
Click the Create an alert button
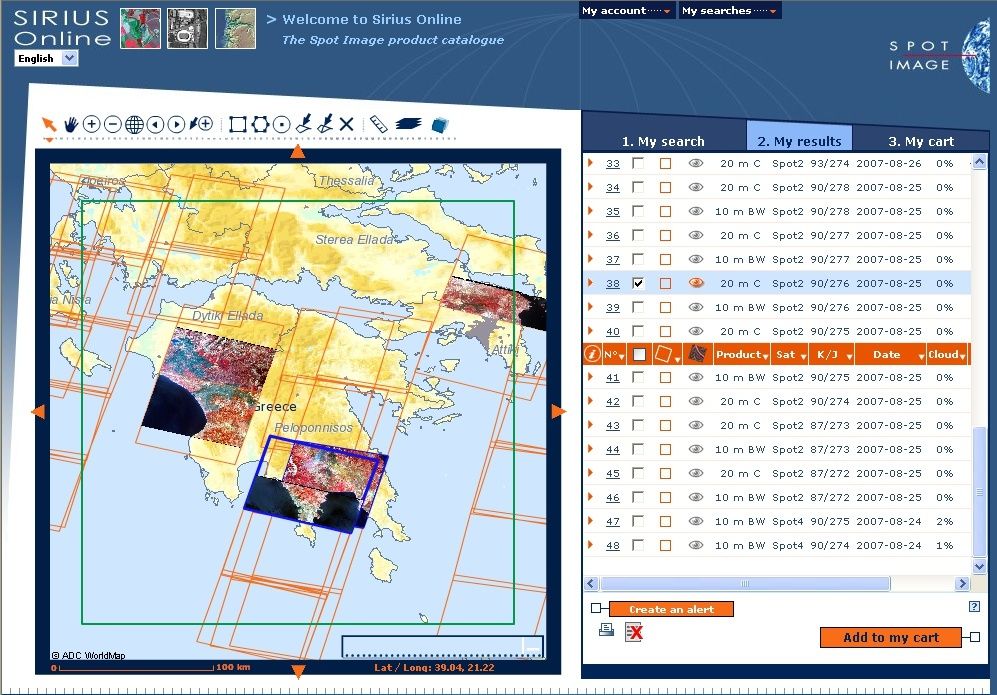tap(671, 609)
